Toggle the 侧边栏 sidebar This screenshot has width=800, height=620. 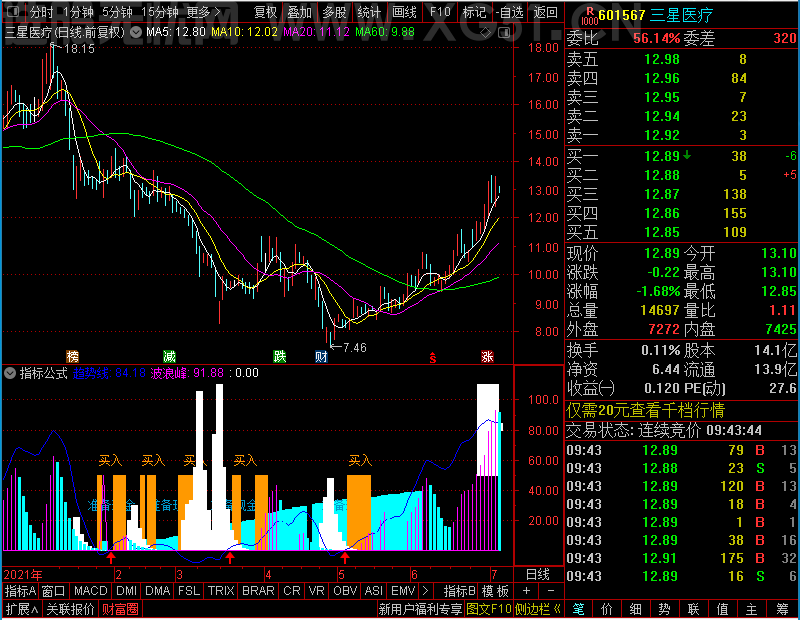pos(537,609)
